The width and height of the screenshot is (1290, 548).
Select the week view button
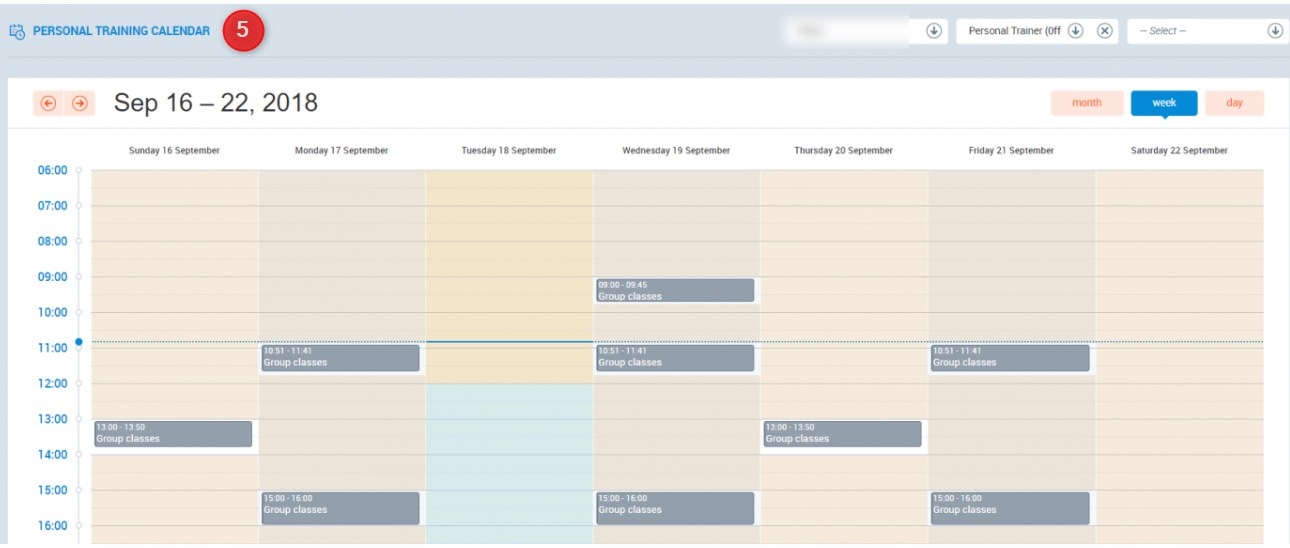(1163, 103)
